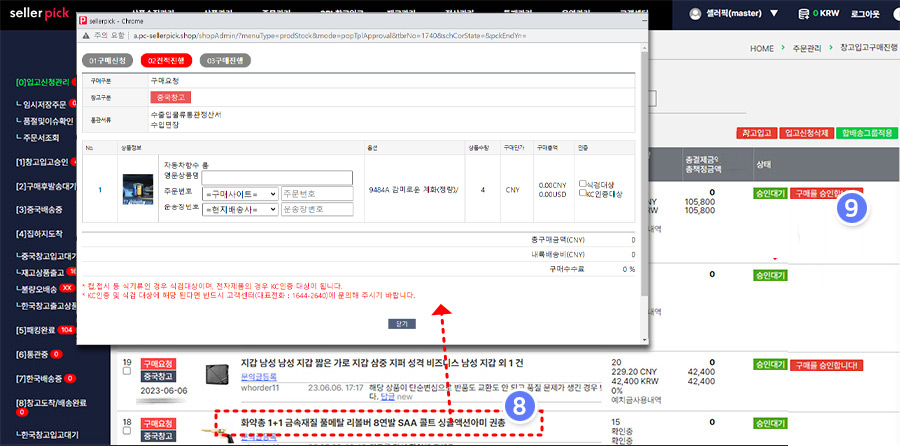Viewport: 900px width, 446px height.
Task: Expand the 셀러픽(master) account menu arrow
Action: pos(773,14)
